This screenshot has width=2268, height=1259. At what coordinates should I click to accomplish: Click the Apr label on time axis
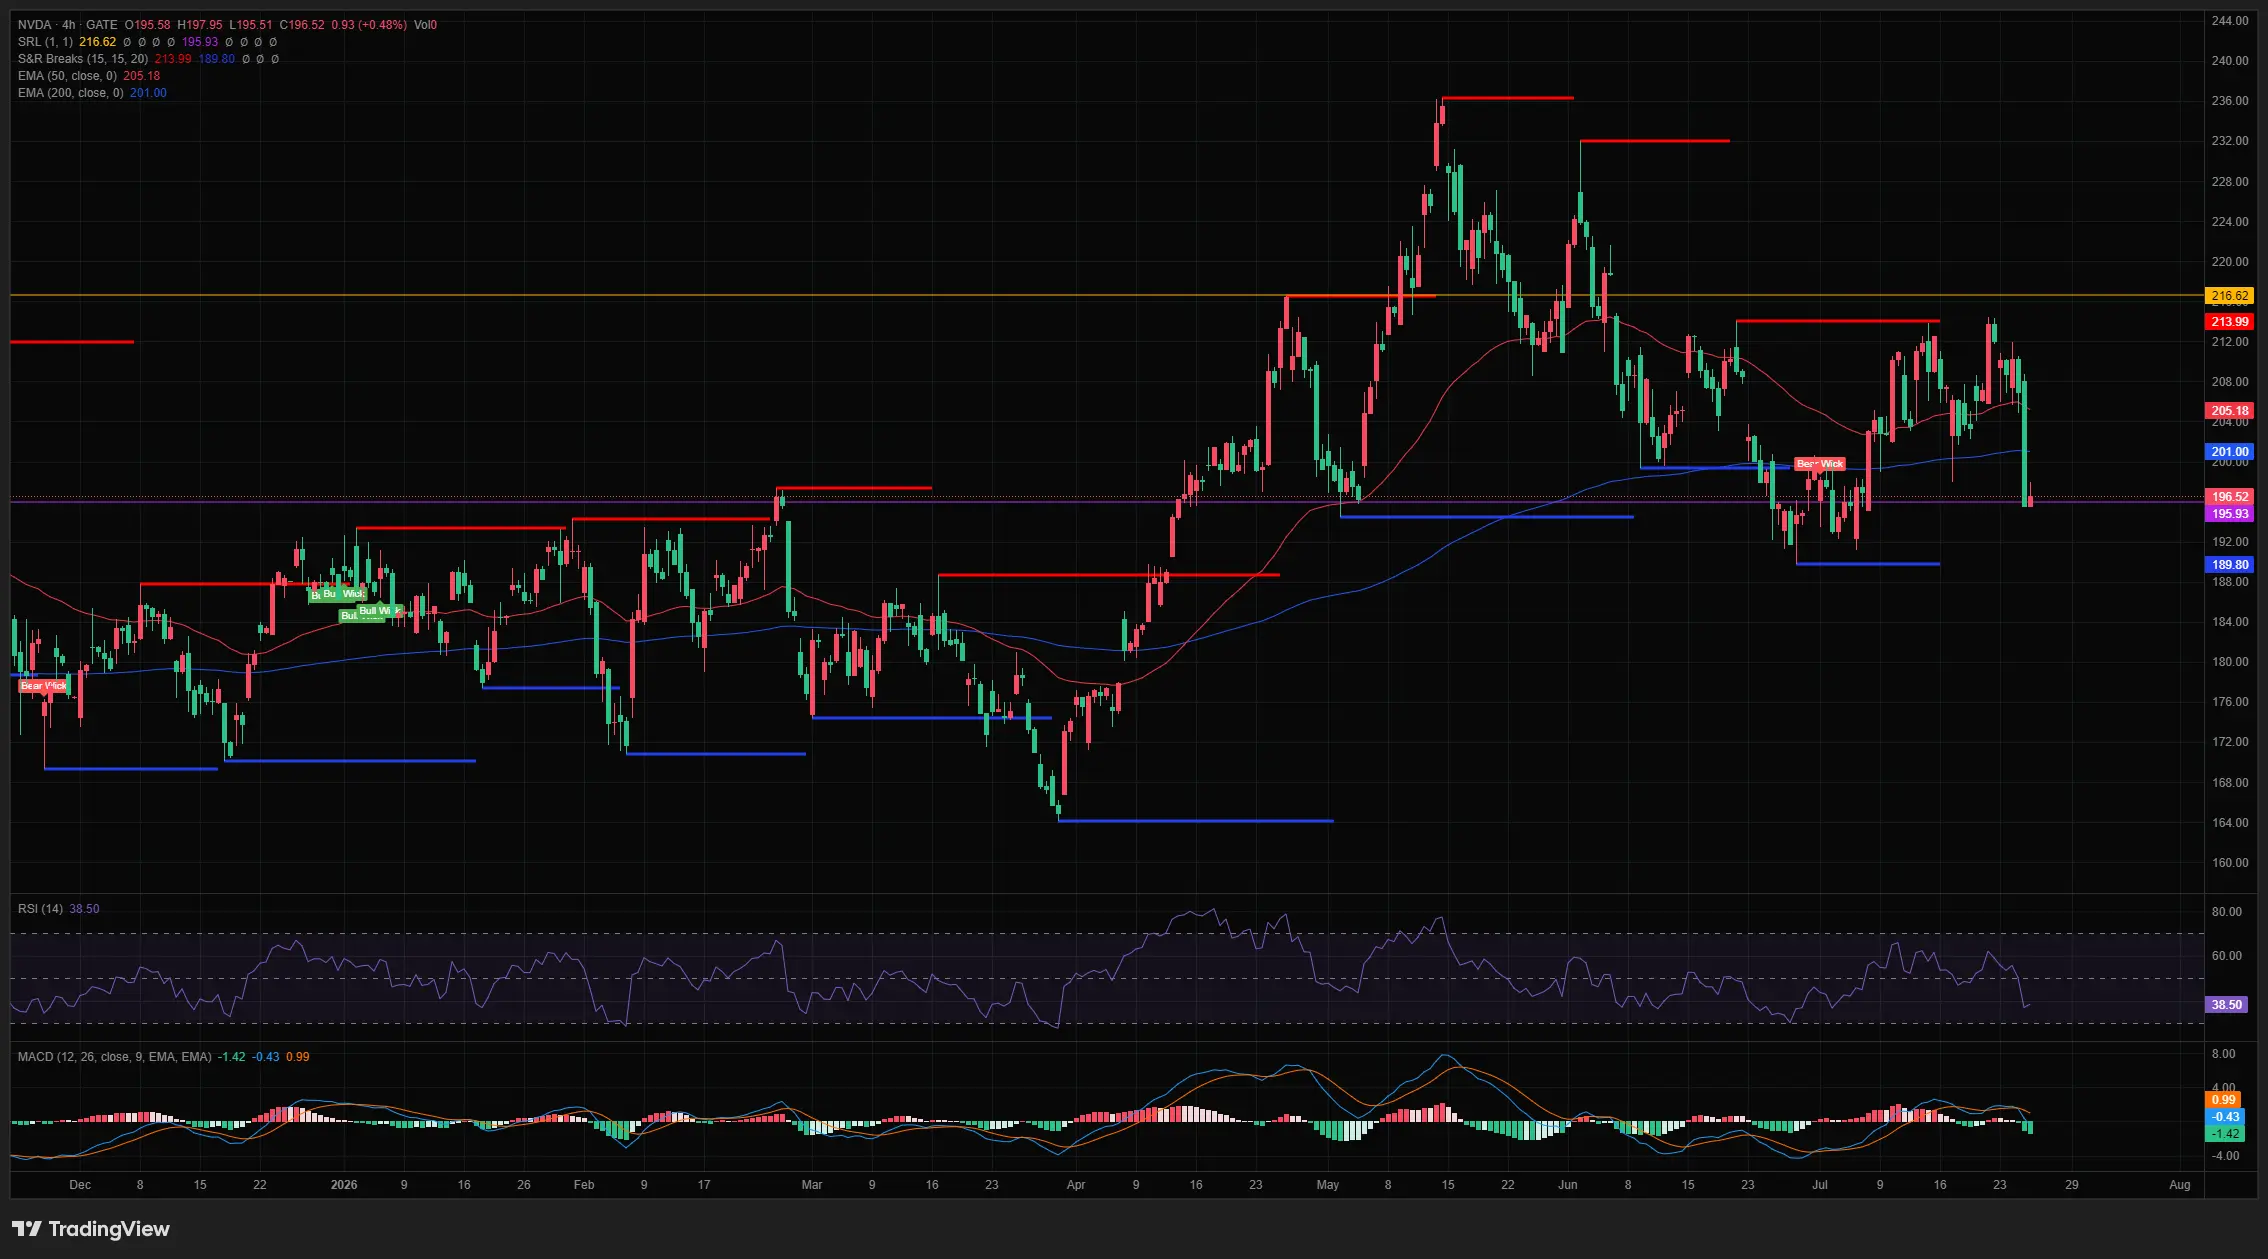pos(1076,1185)
